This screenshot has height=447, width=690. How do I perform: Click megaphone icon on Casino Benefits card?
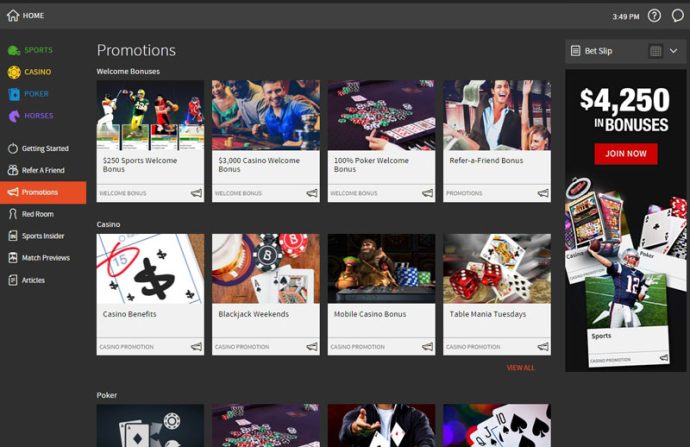pos(196,347)
